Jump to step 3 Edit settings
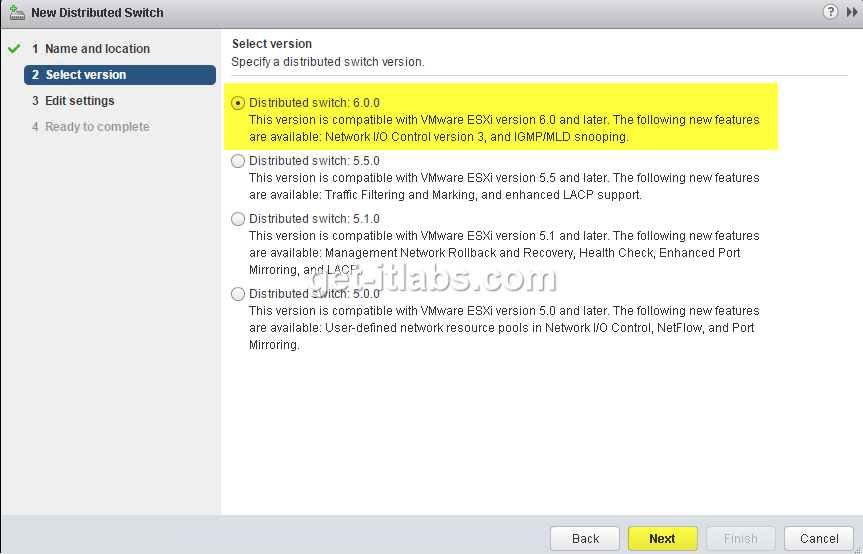The width and height of the screenshot is (863, 554). click(x=79, y=101)
